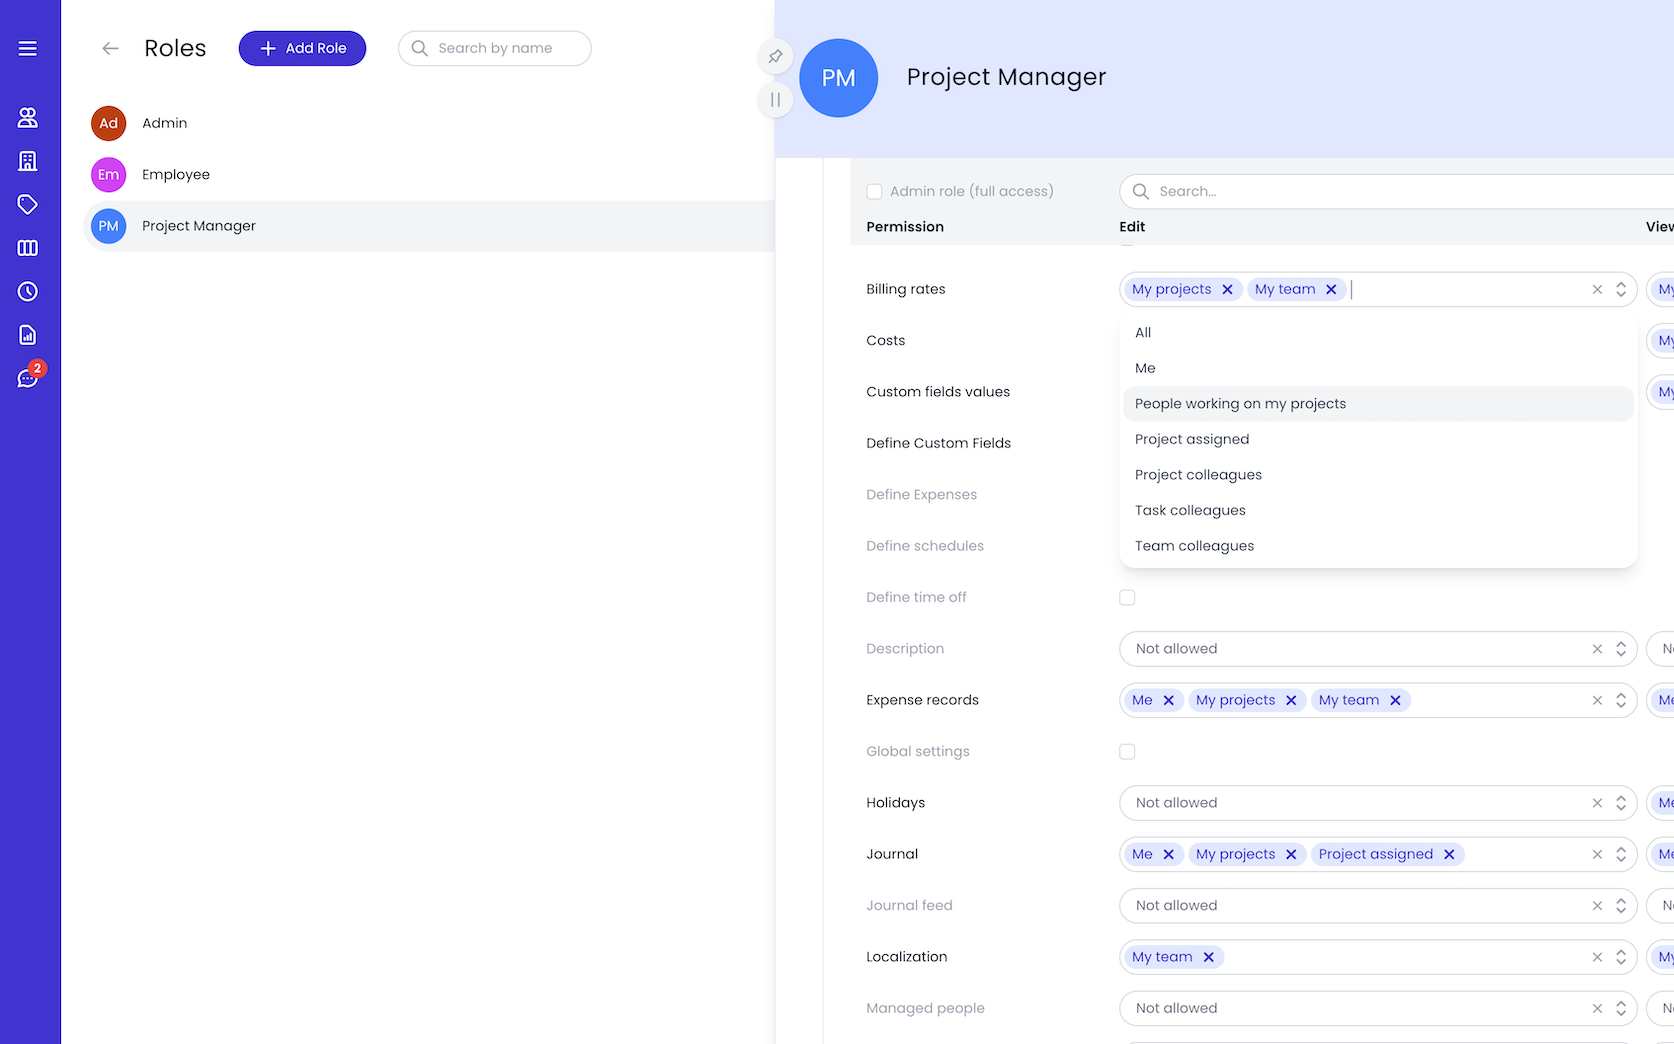The image size is (1674, 1044).
Task: Open the tags icon in sidebar
Action: click(x=28, y=204)
